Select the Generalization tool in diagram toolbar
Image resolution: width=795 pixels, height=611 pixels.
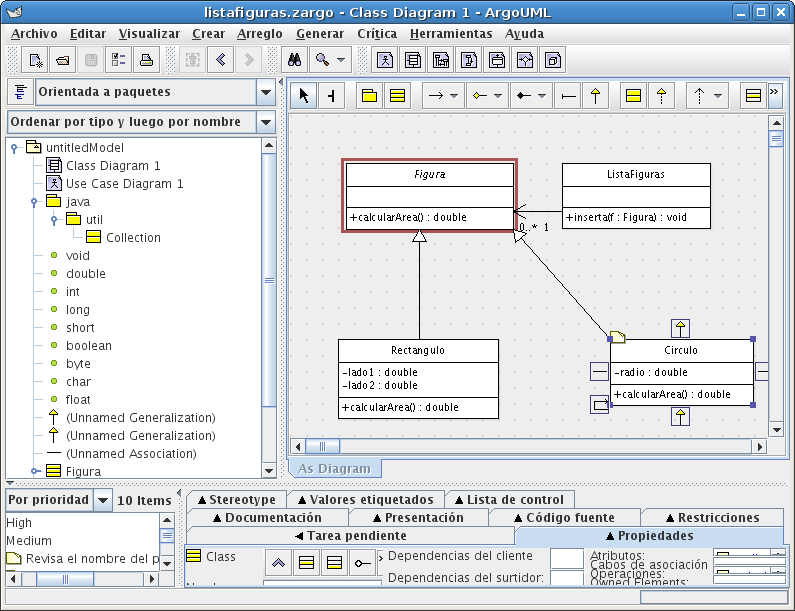coord(596,95)
